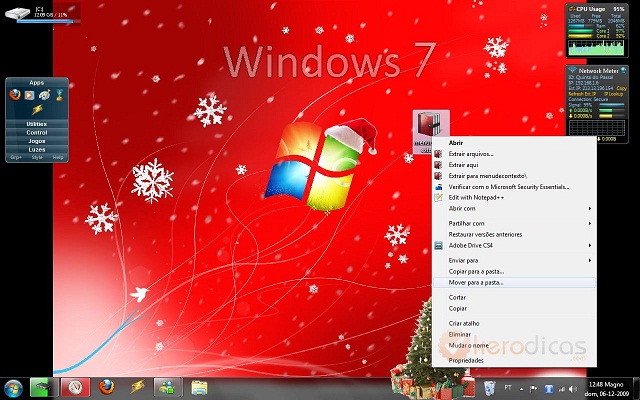Open the media player icon in Apps gadget
The width and height of the screenshot is (640, 400).
(29, 95)
